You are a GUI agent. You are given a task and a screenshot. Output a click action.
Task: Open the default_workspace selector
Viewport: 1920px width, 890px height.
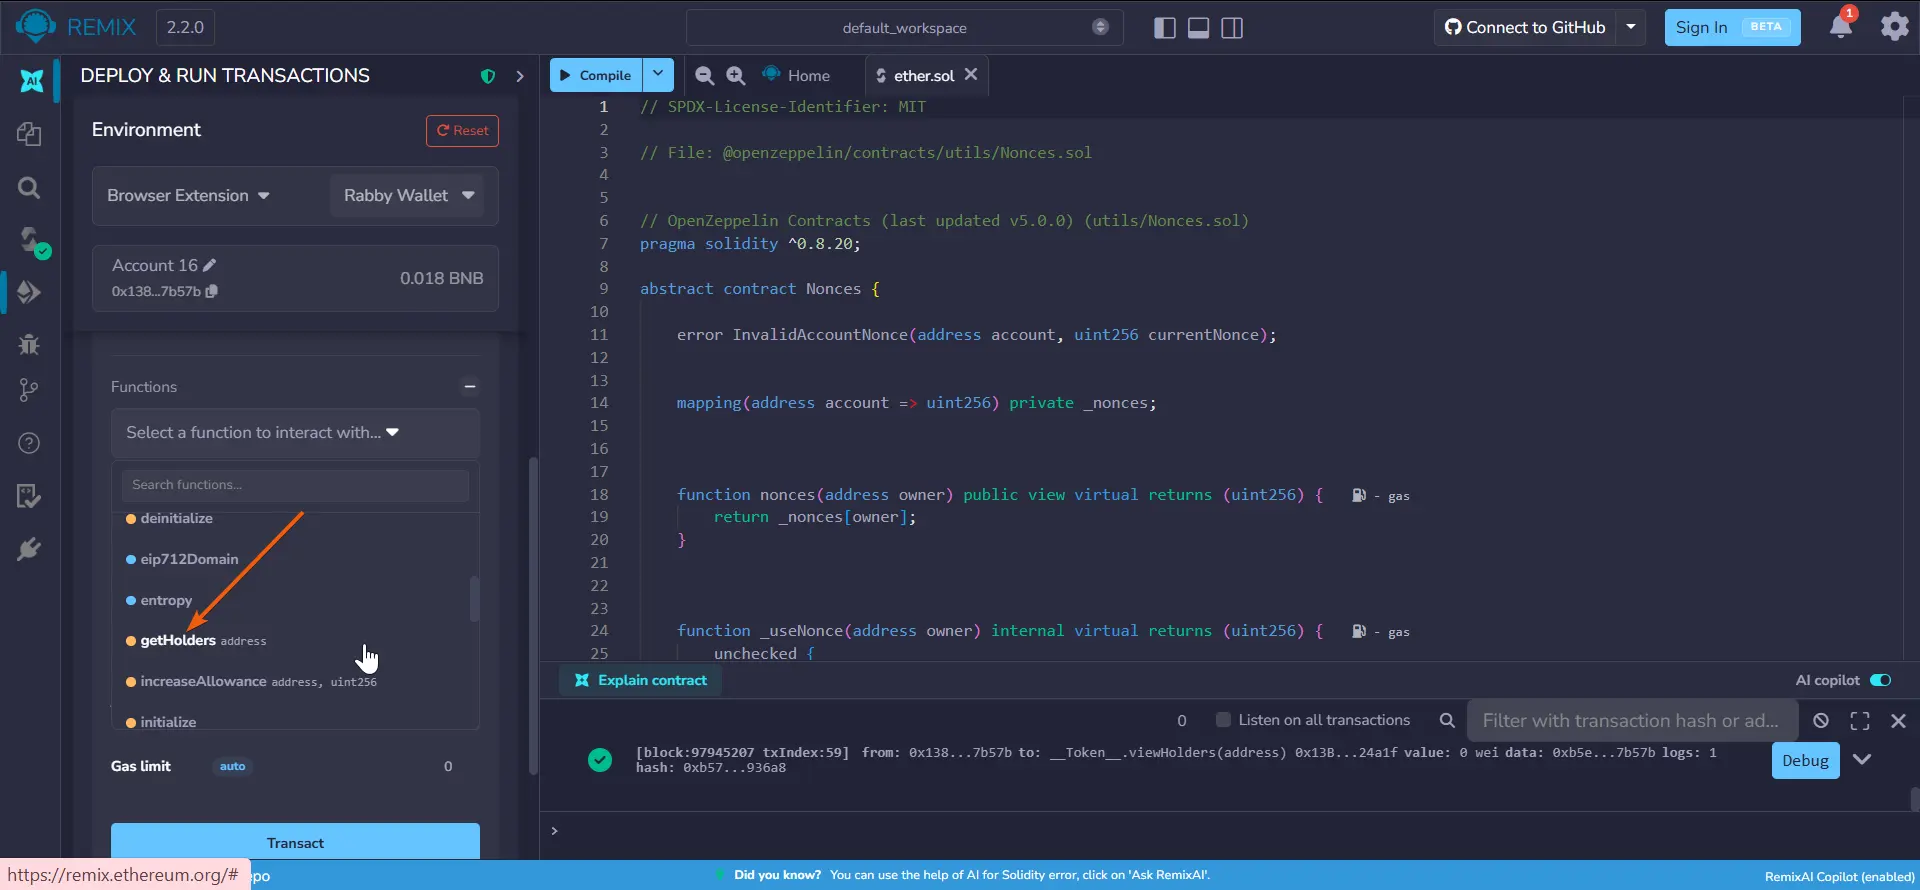904,28
